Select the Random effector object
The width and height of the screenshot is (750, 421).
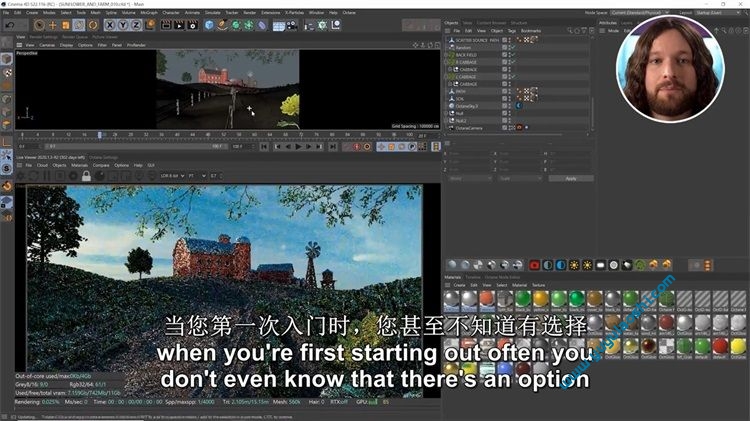tap(463, 48)
